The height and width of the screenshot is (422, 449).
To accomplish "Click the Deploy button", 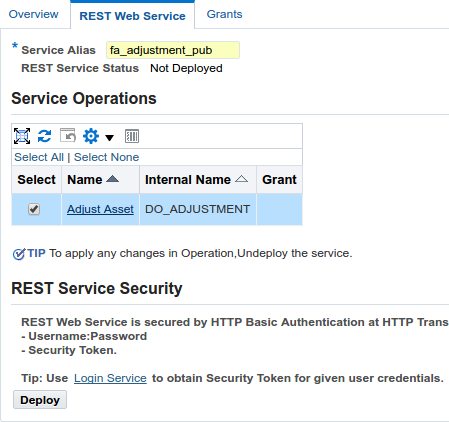I will point(40,400).
